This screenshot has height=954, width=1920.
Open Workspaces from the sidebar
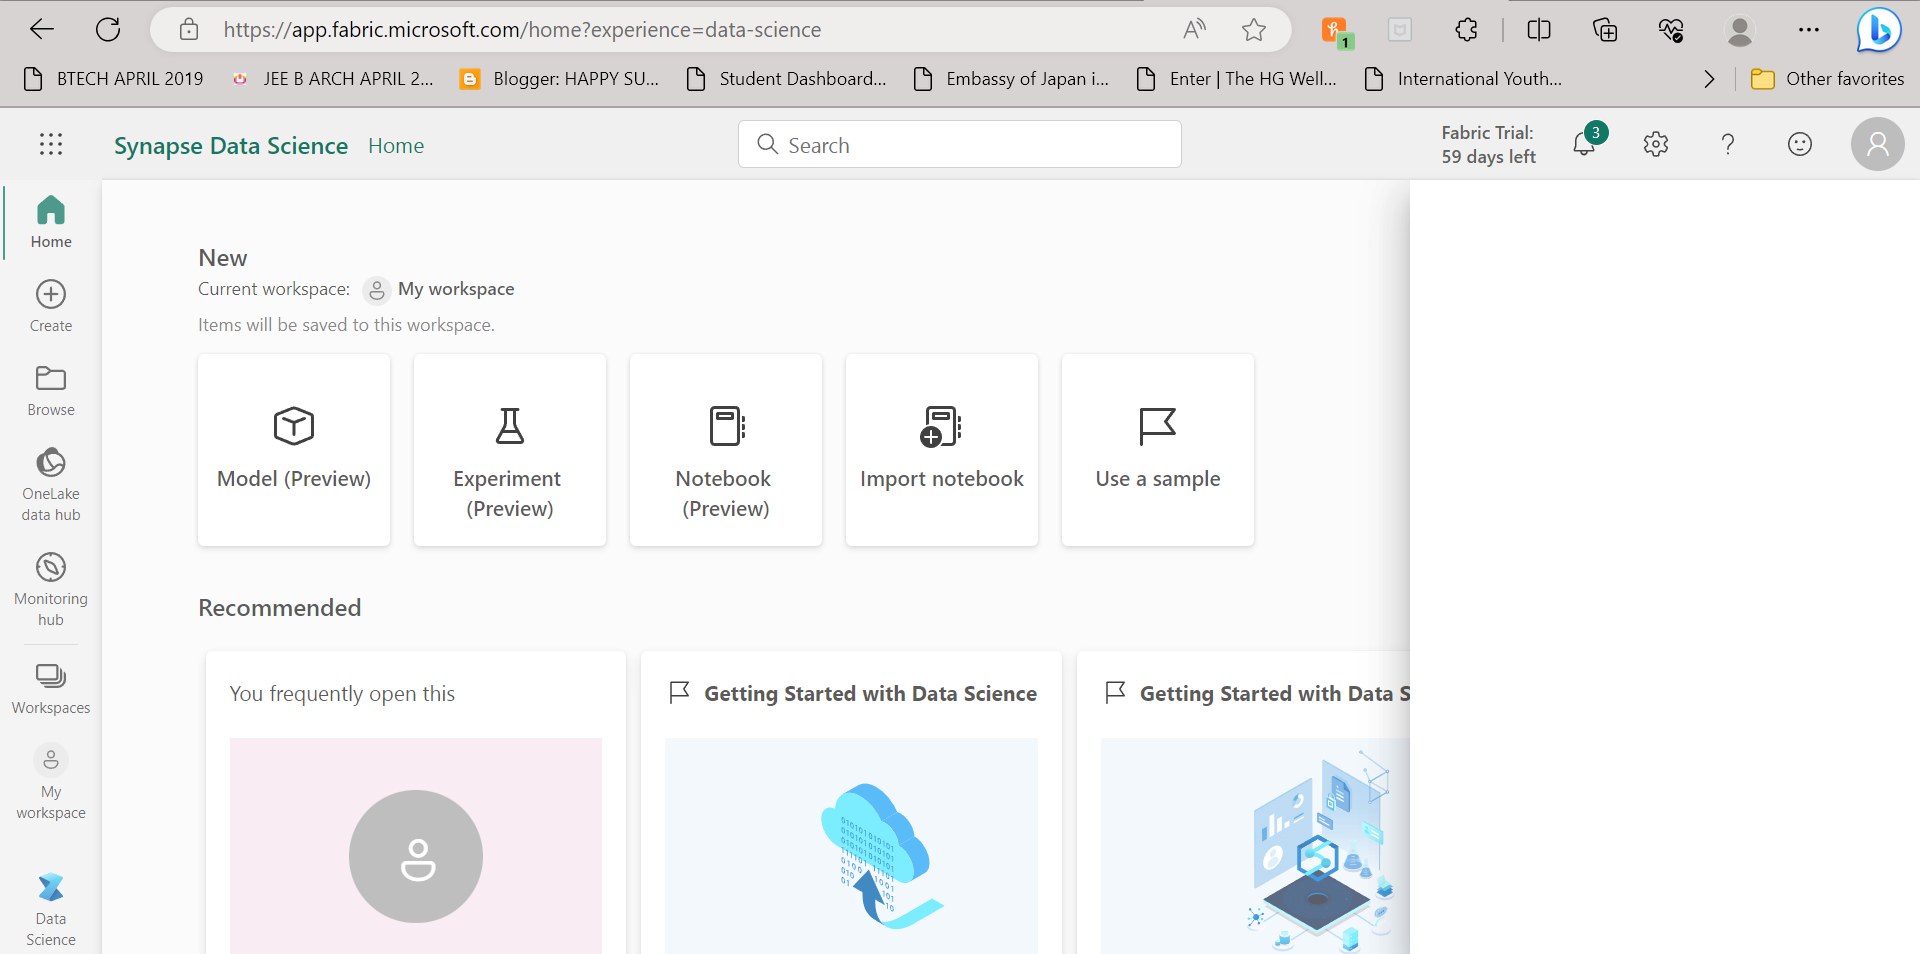click(50, 684)
